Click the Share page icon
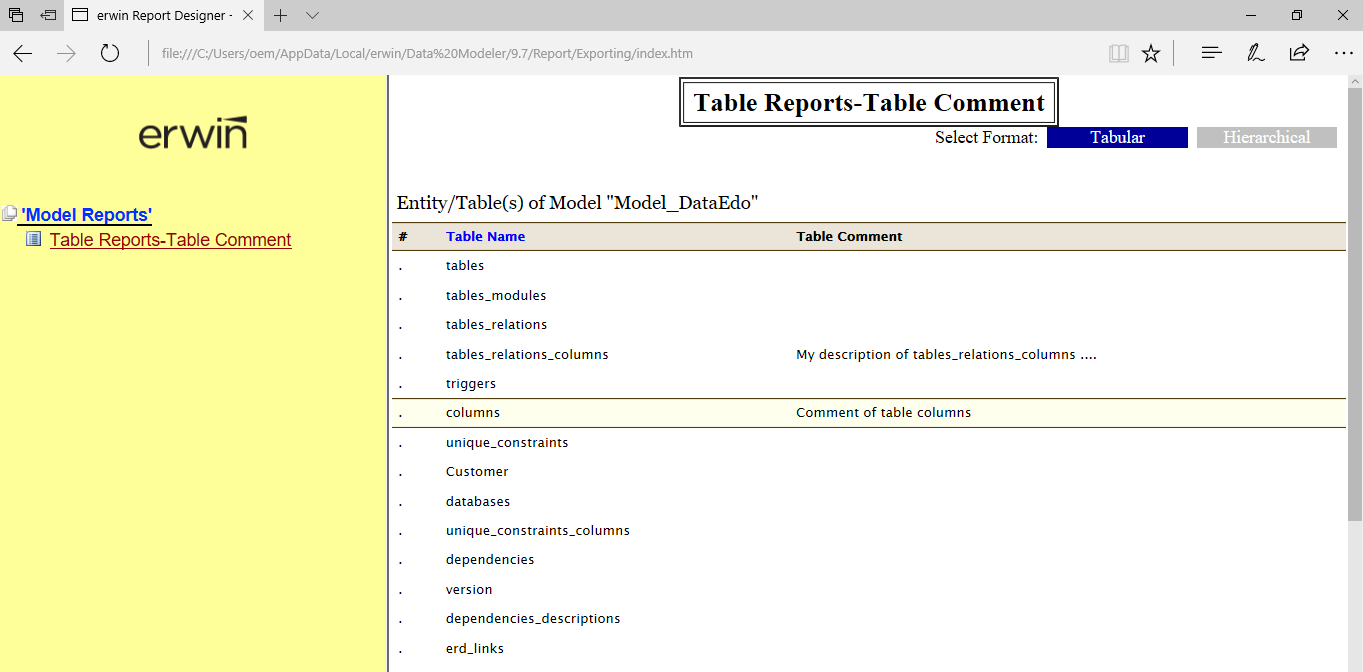This screenshot has height=672, width=1363. coord(1299,54)
